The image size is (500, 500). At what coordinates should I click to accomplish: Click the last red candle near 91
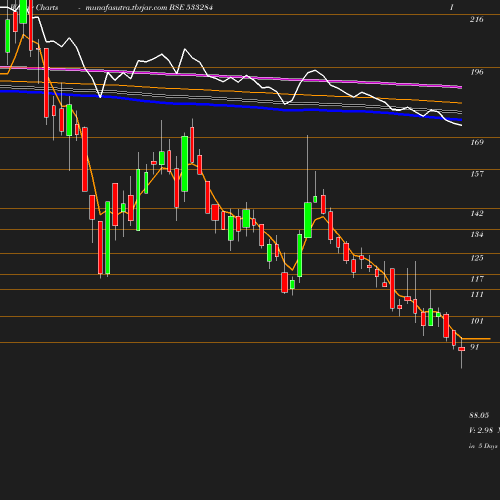461,349
